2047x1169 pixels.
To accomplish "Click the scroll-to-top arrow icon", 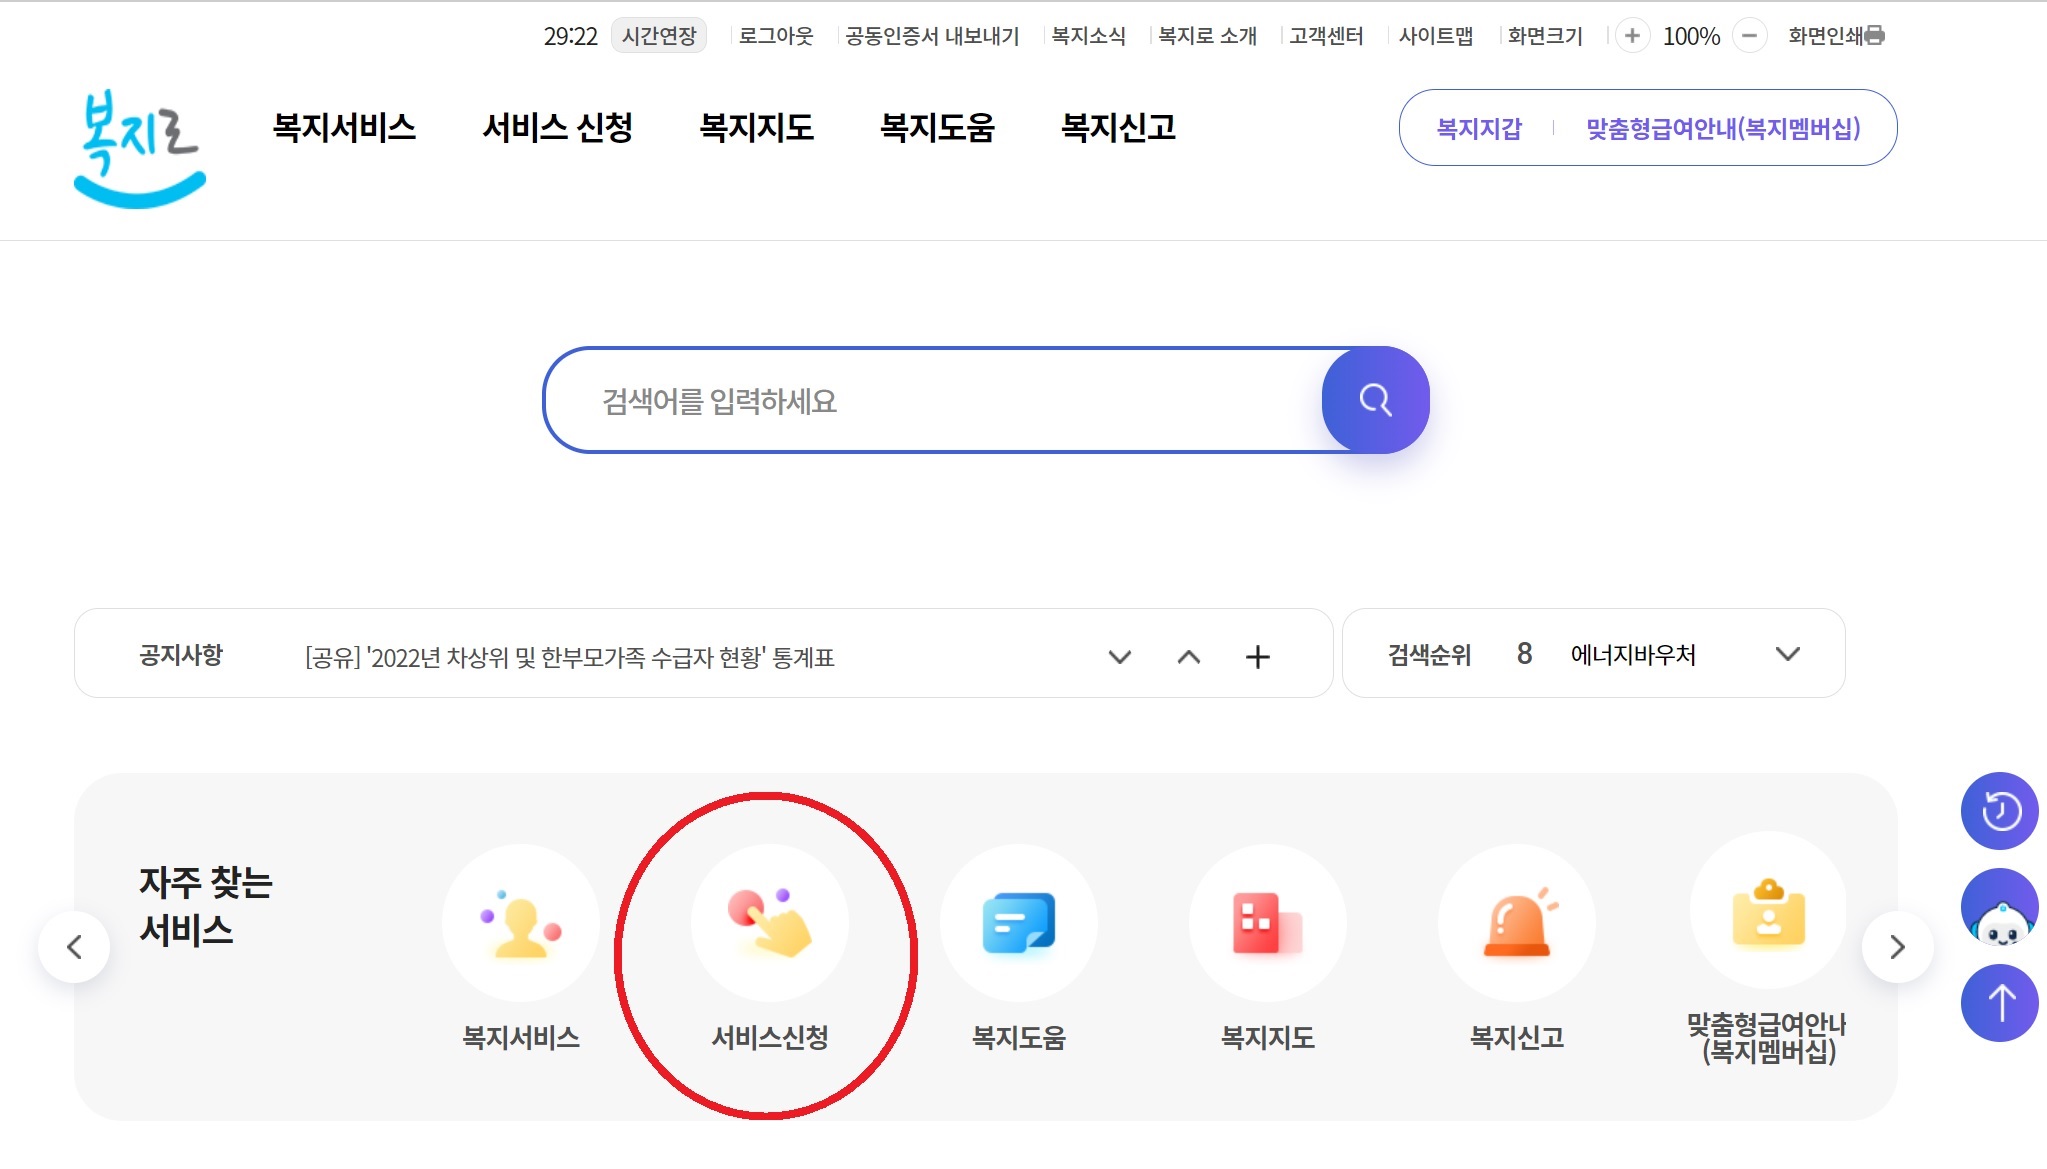I will (2001, 1002).
